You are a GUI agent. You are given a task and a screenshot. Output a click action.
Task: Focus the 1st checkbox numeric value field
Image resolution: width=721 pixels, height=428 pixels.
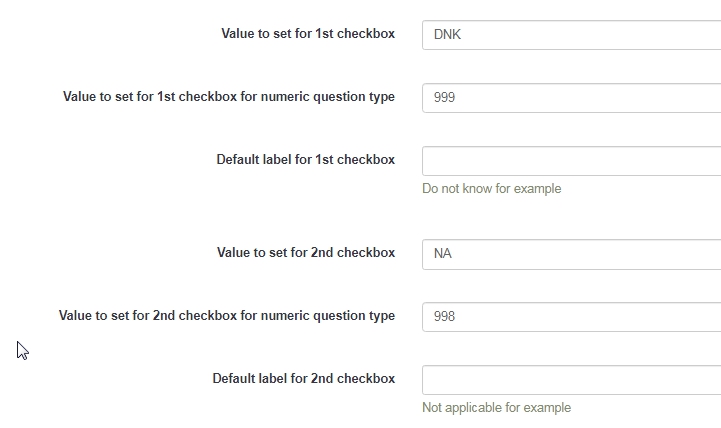coord(571,98)
